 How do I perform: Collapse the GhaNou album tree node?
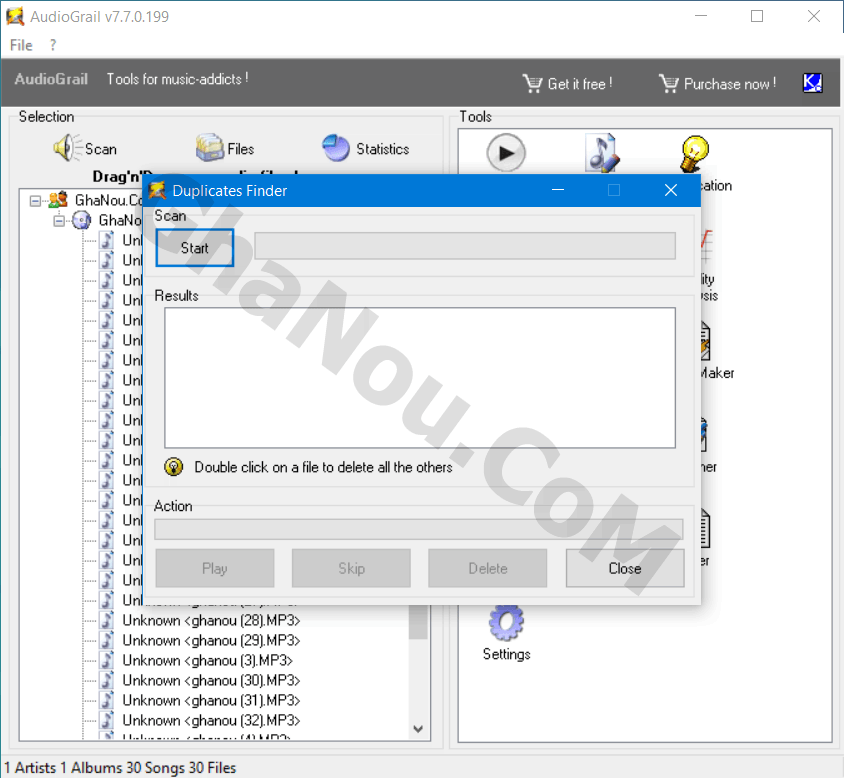pyautogui.click(x=59, y=221)
